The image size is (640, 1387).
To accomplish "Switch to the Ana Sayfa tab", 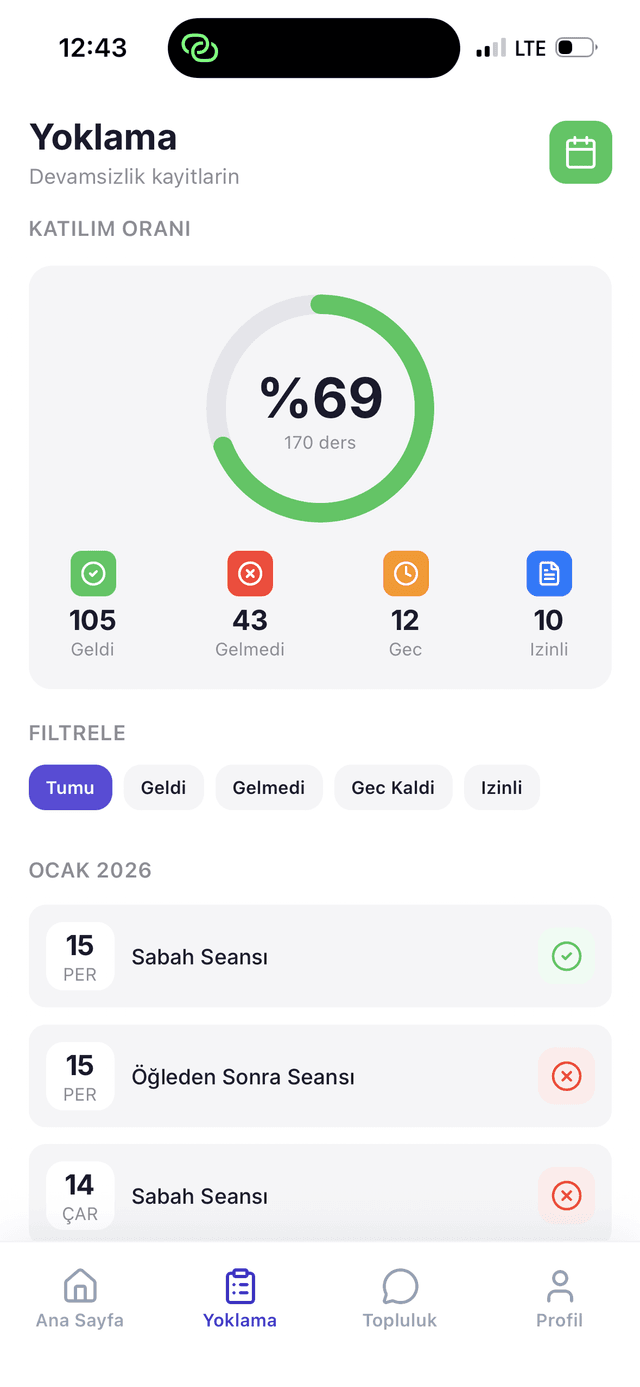I will click(79, 1297).
